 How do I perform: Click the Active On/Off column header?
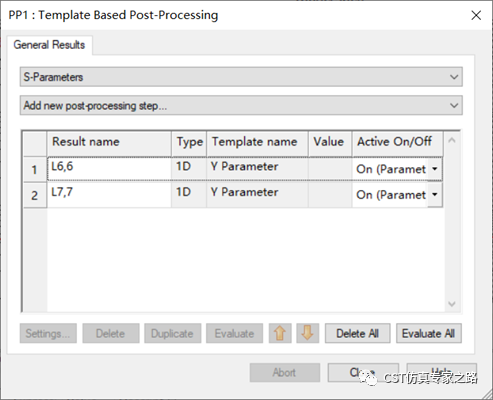click(x=397, y=144)
